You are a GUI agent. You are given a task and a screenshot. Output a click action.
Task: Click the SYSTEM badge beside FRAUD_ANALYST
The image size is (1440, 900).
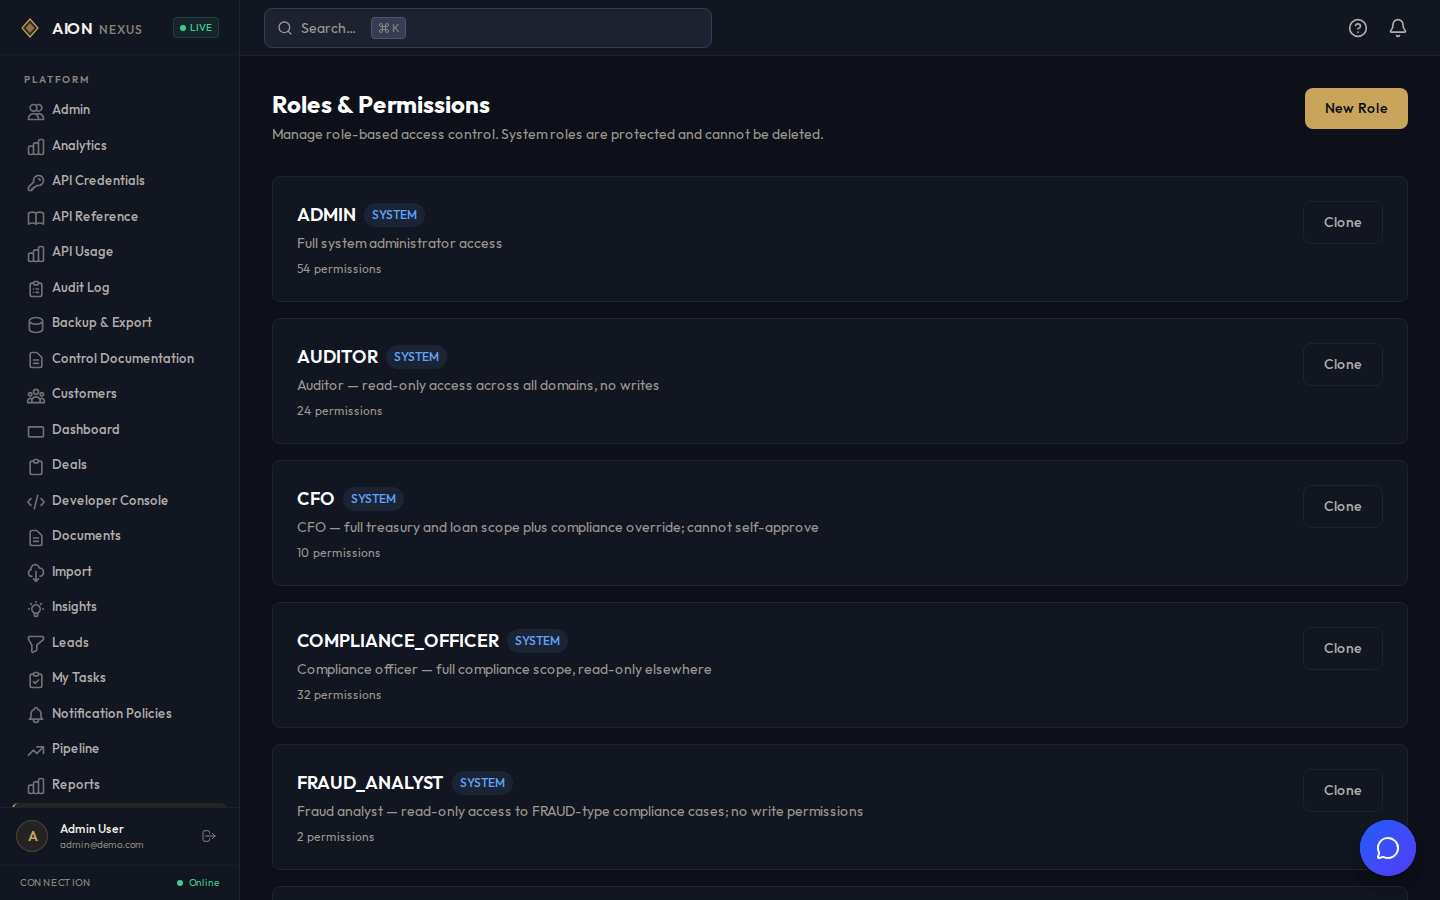(482, 783)
